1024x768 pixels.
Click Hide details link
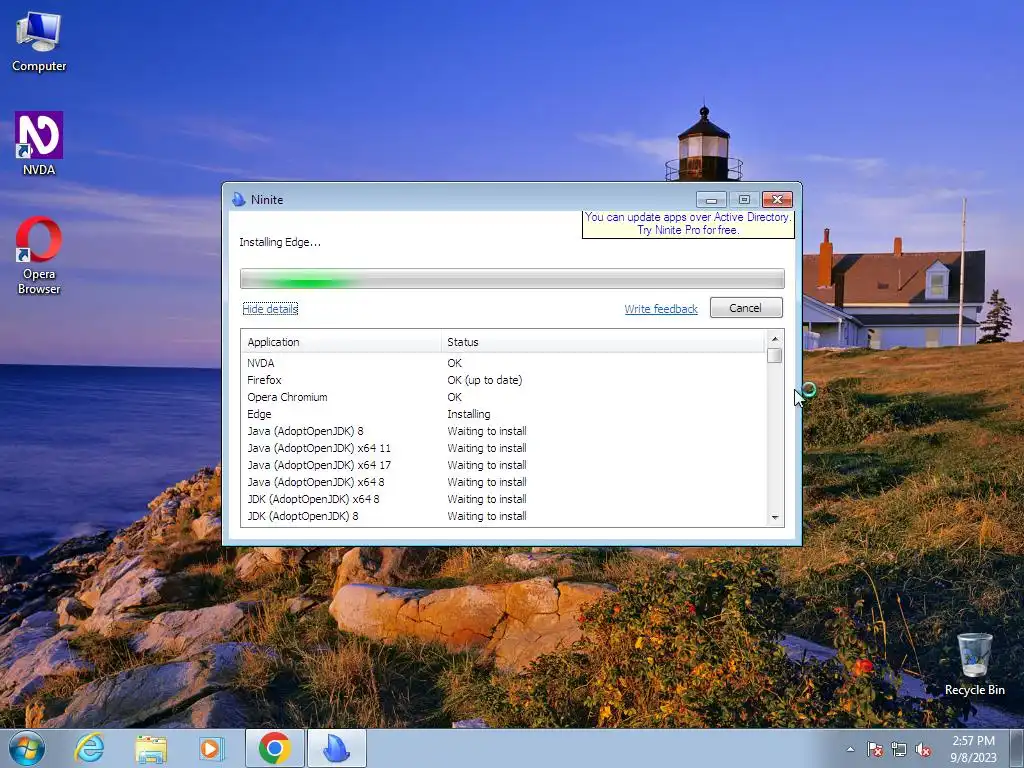point(270,308)
